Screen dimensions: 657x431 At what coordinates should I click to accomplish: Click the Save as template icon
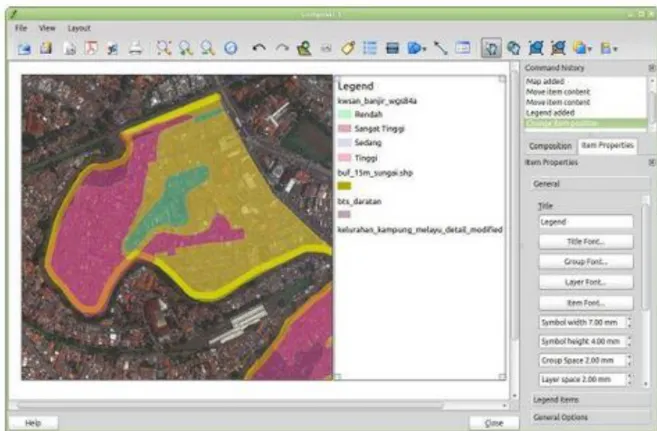[46, 48]
